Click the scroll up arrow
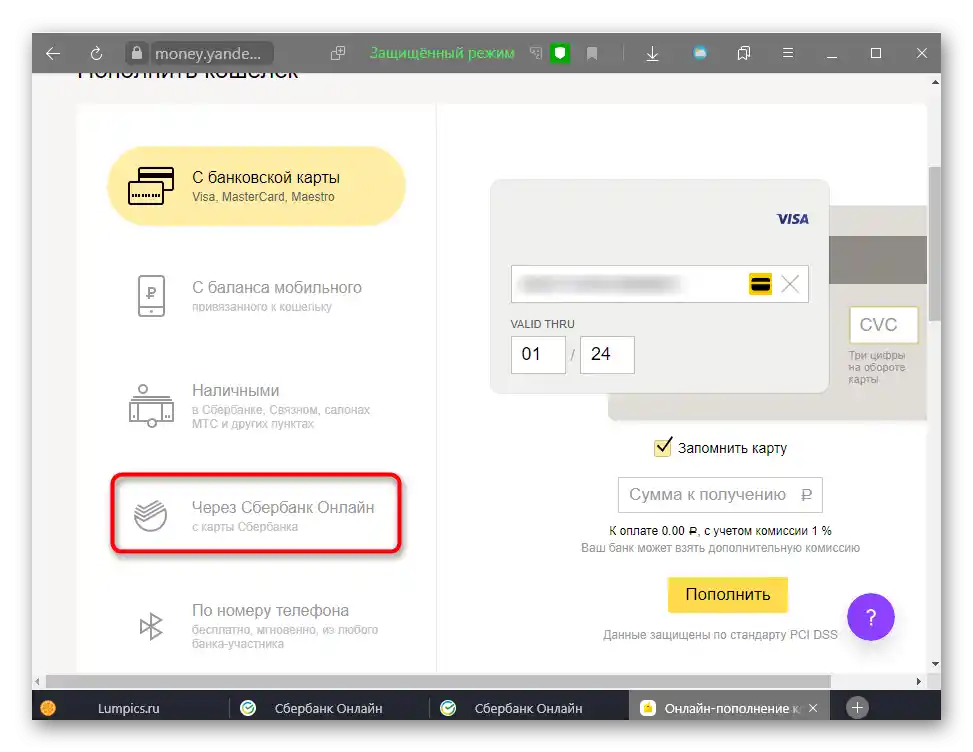The width and height of the screenshot is (973, 752). [935, 82]
